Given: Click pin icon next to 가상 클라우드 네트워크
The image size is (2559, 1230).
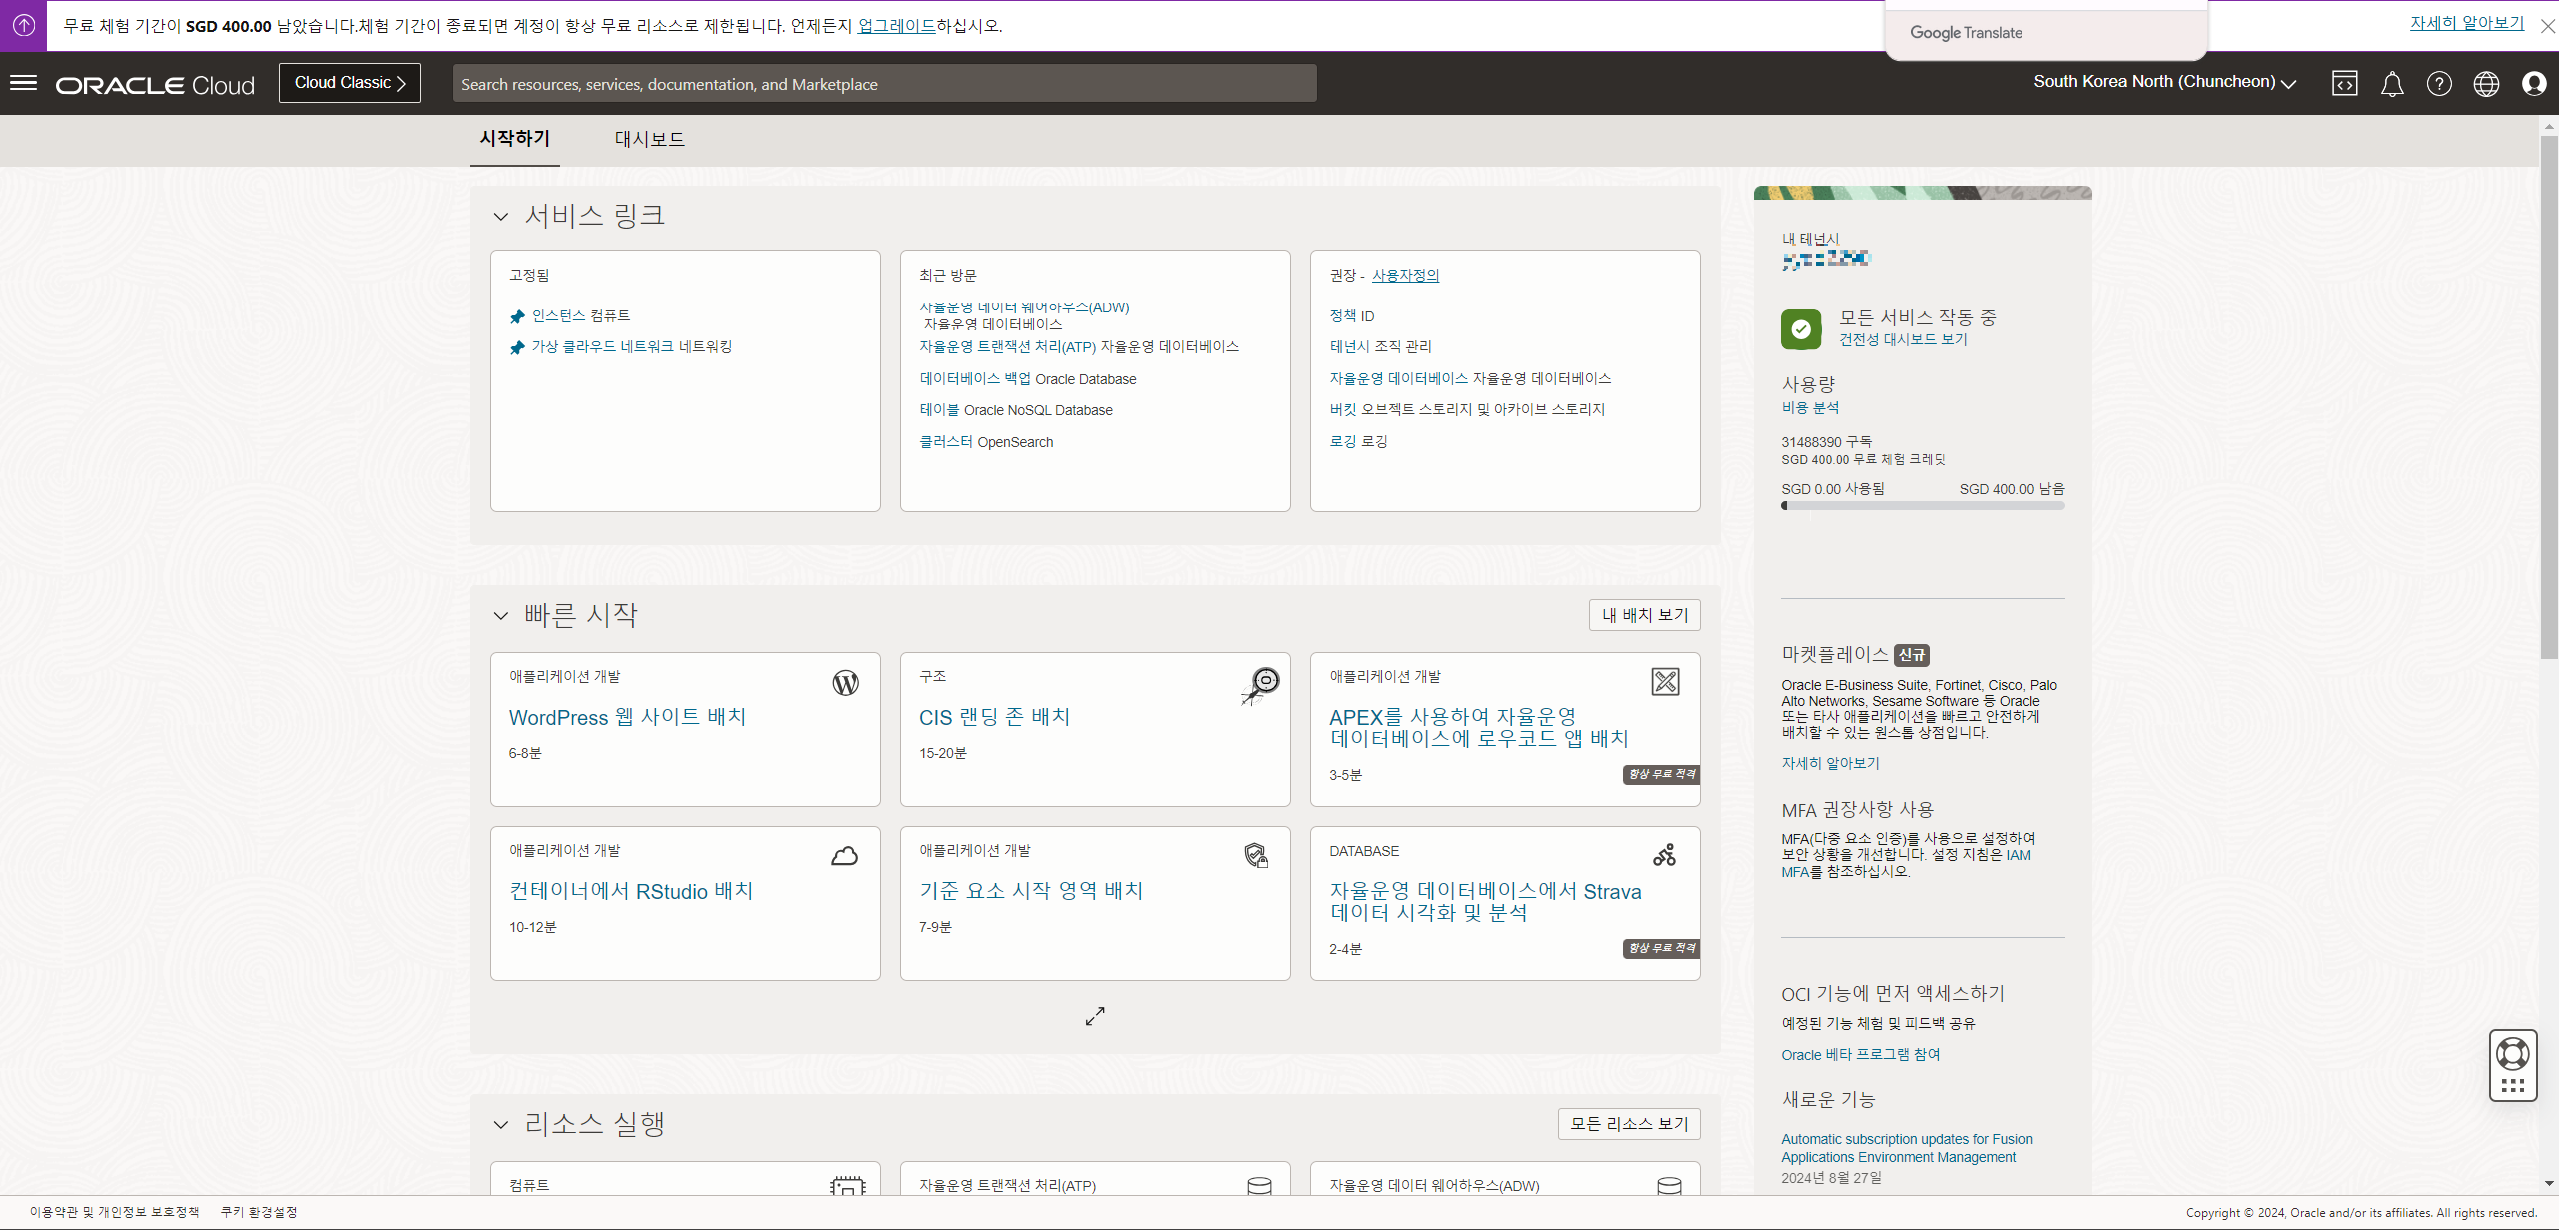Looking at the screenshot, I should pyautogui.click(x=517, y=347).
